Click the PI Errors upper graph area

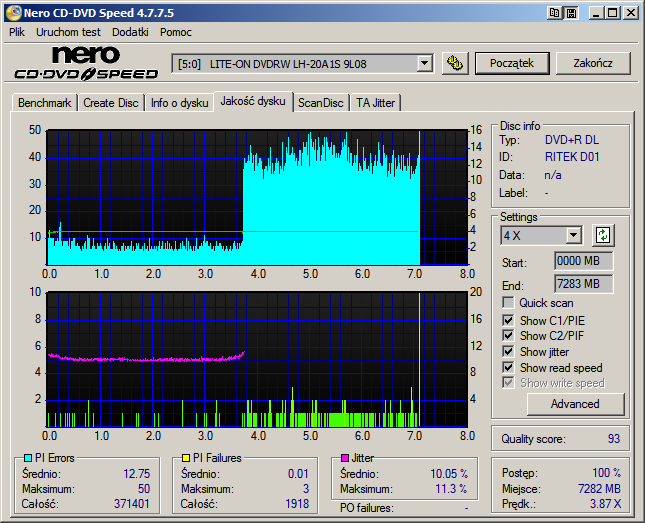257,198
